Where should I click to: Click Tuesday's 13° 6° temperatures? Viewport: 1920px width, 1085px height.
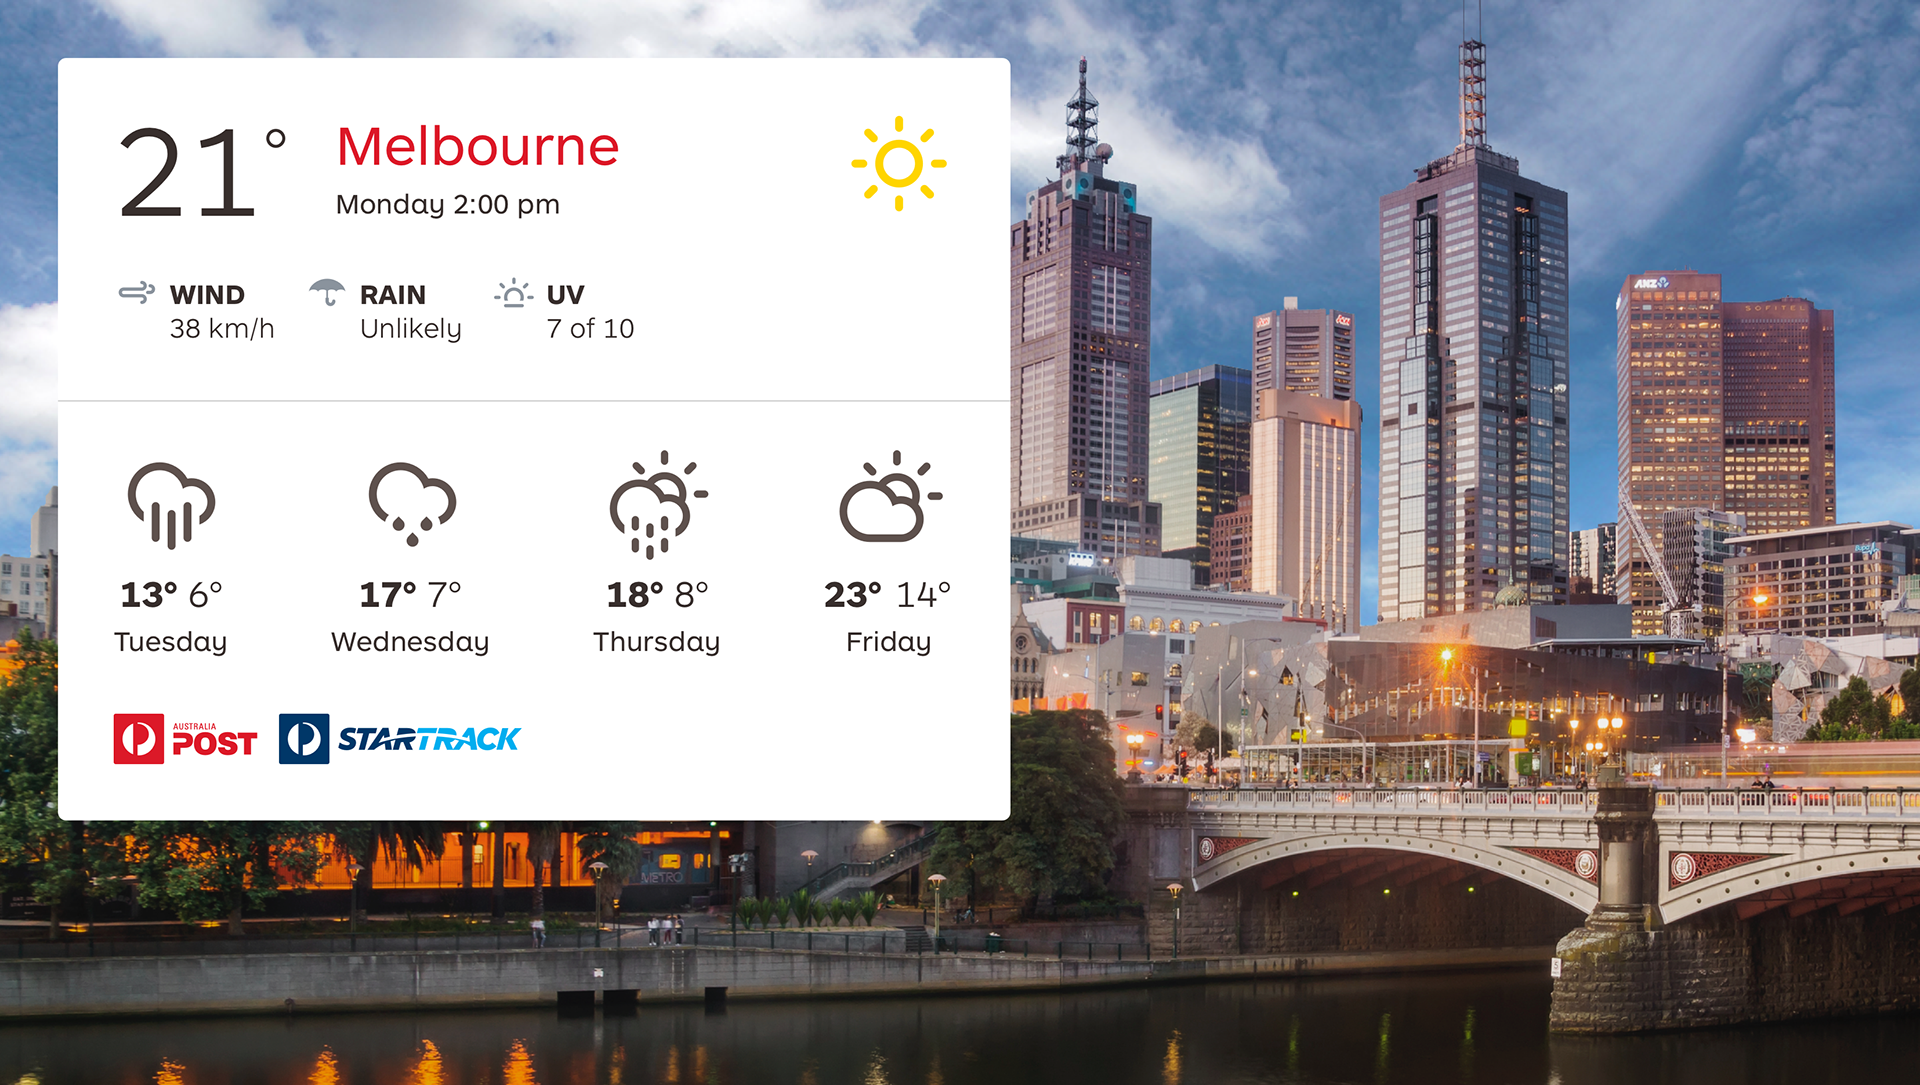(171, 595)
